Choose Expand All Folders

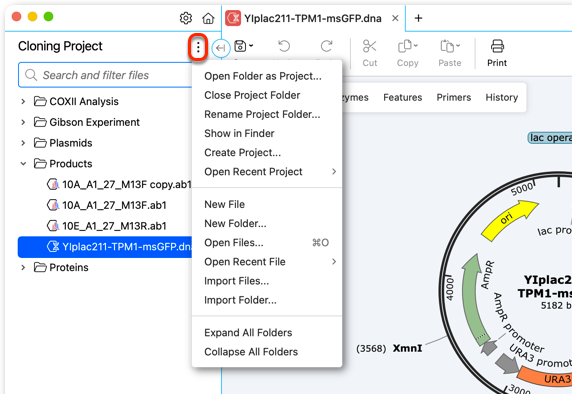click(248, 333)
